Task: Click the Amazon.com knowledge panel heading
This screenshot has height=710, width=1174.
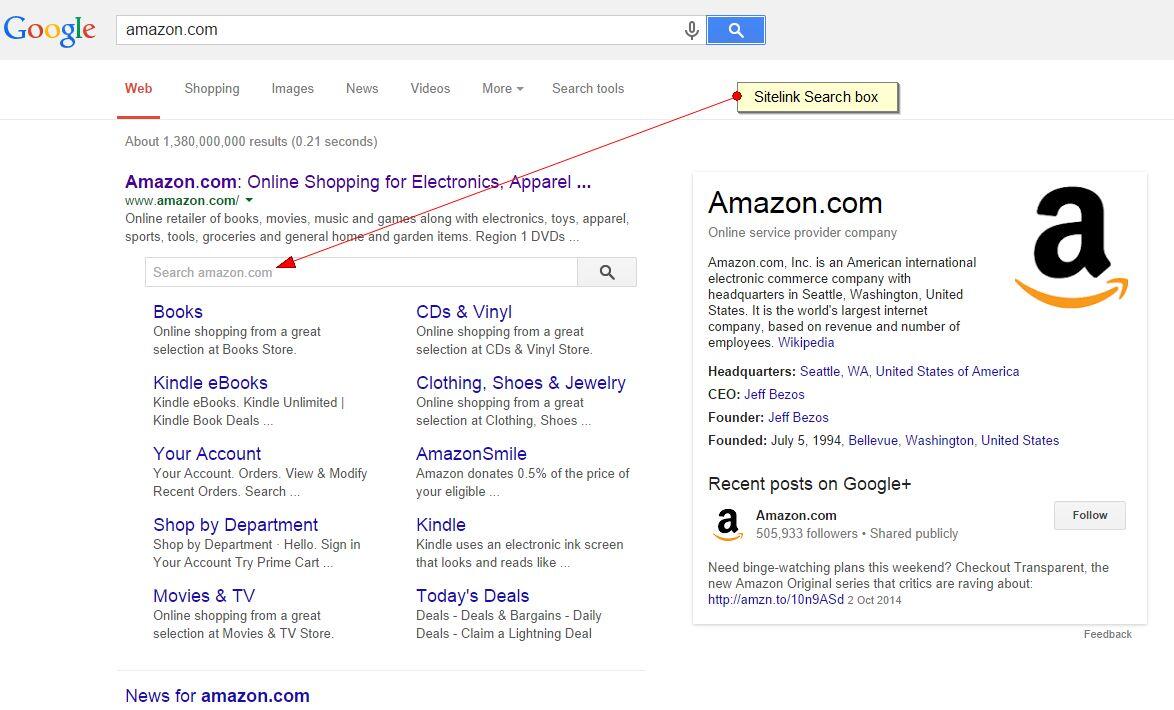Action: click(x=795, y=203)
